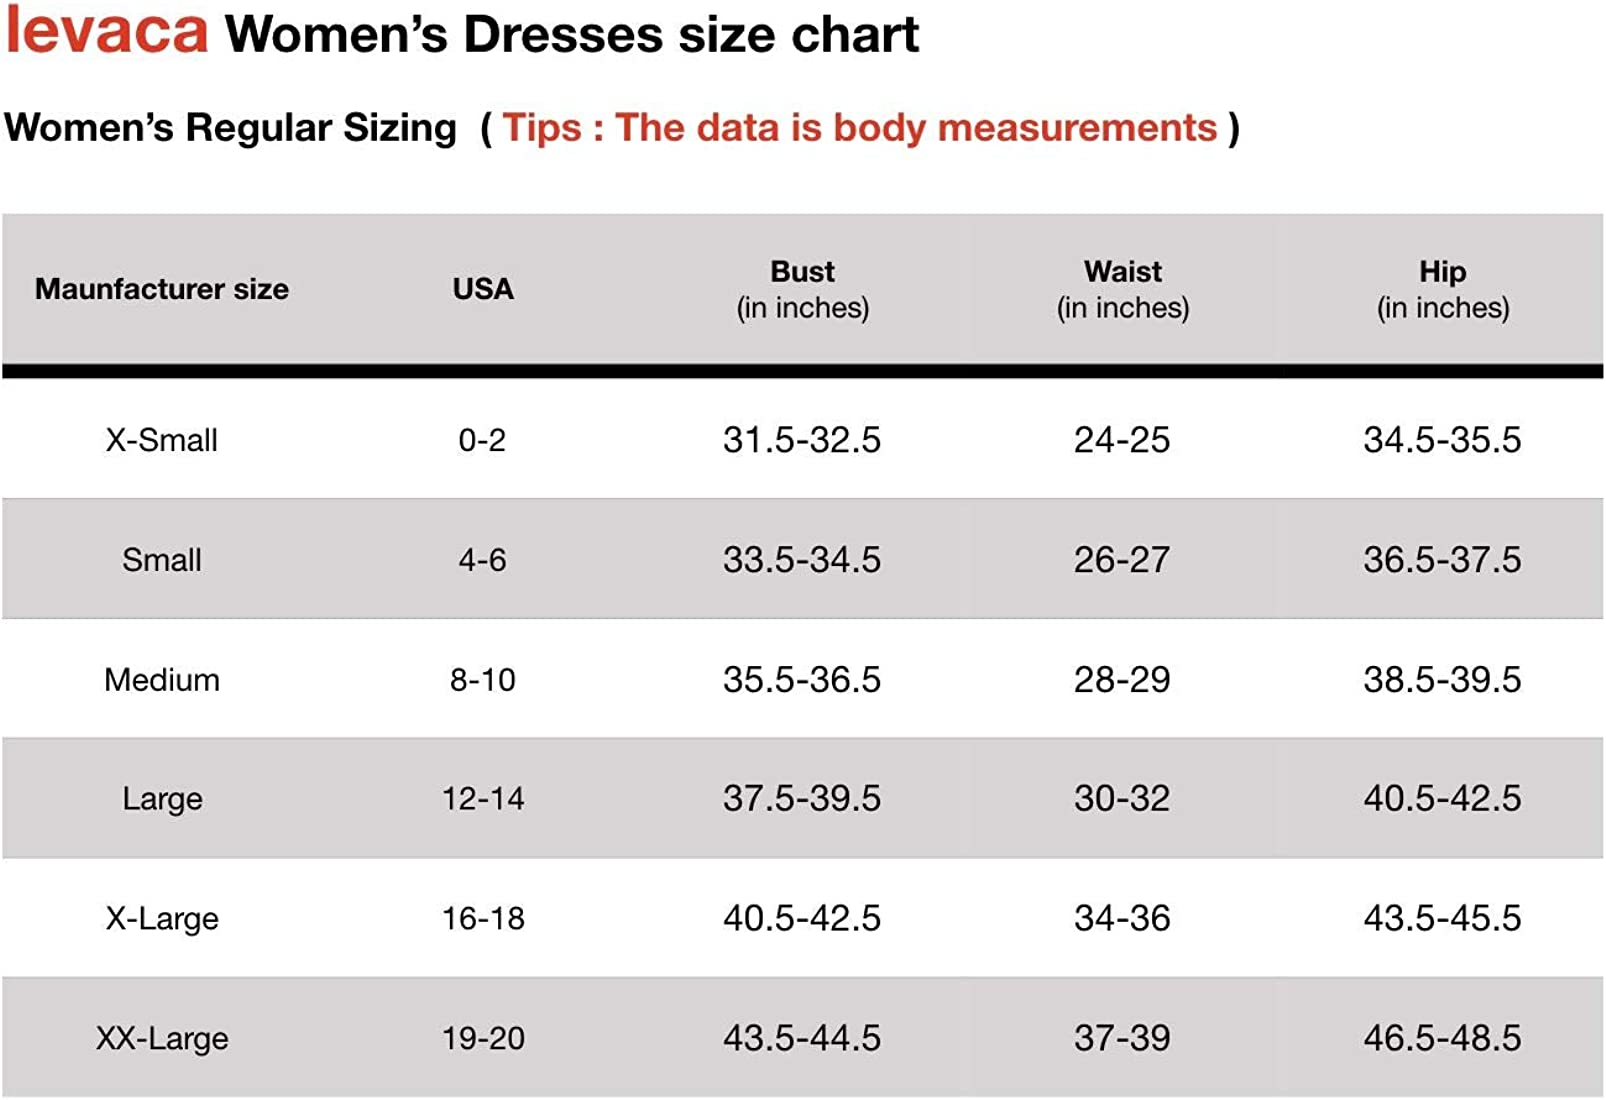The image size is (1606, 1100).
Task: Select the 31.5-32.5 bust measurement
Action: 802,440
